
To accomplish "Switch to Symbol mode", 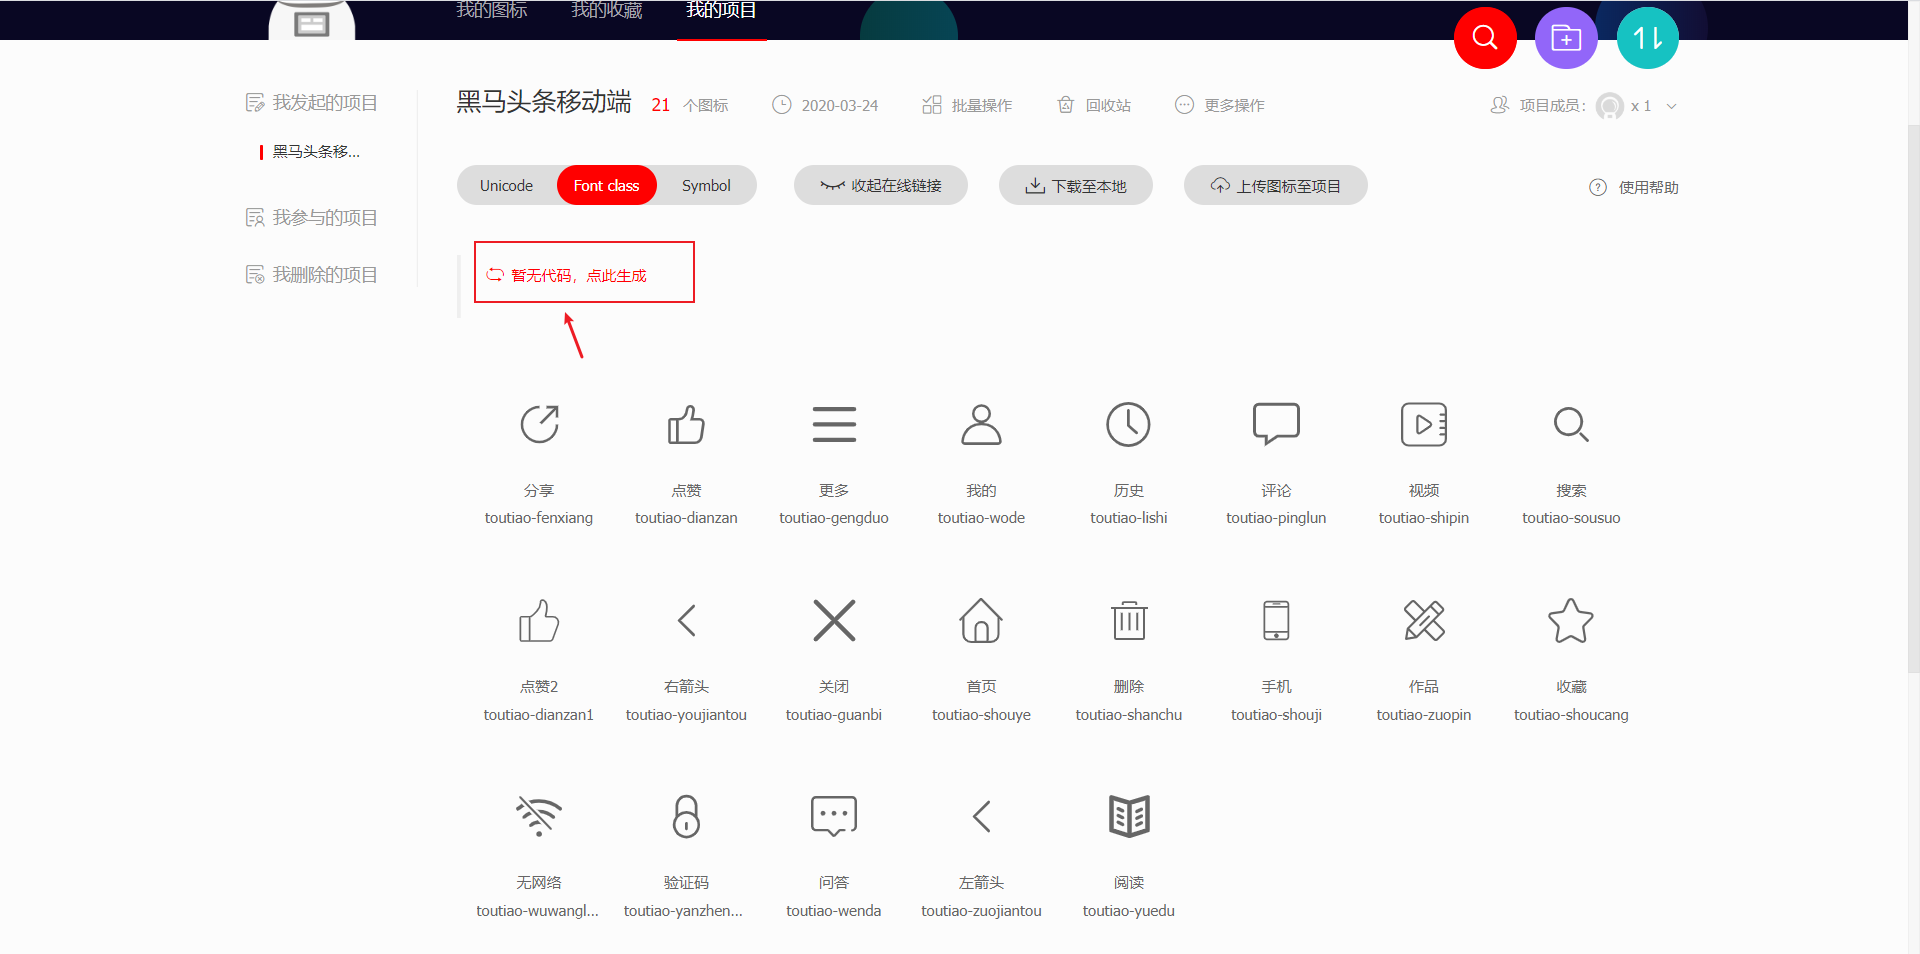I will point(706,185).
